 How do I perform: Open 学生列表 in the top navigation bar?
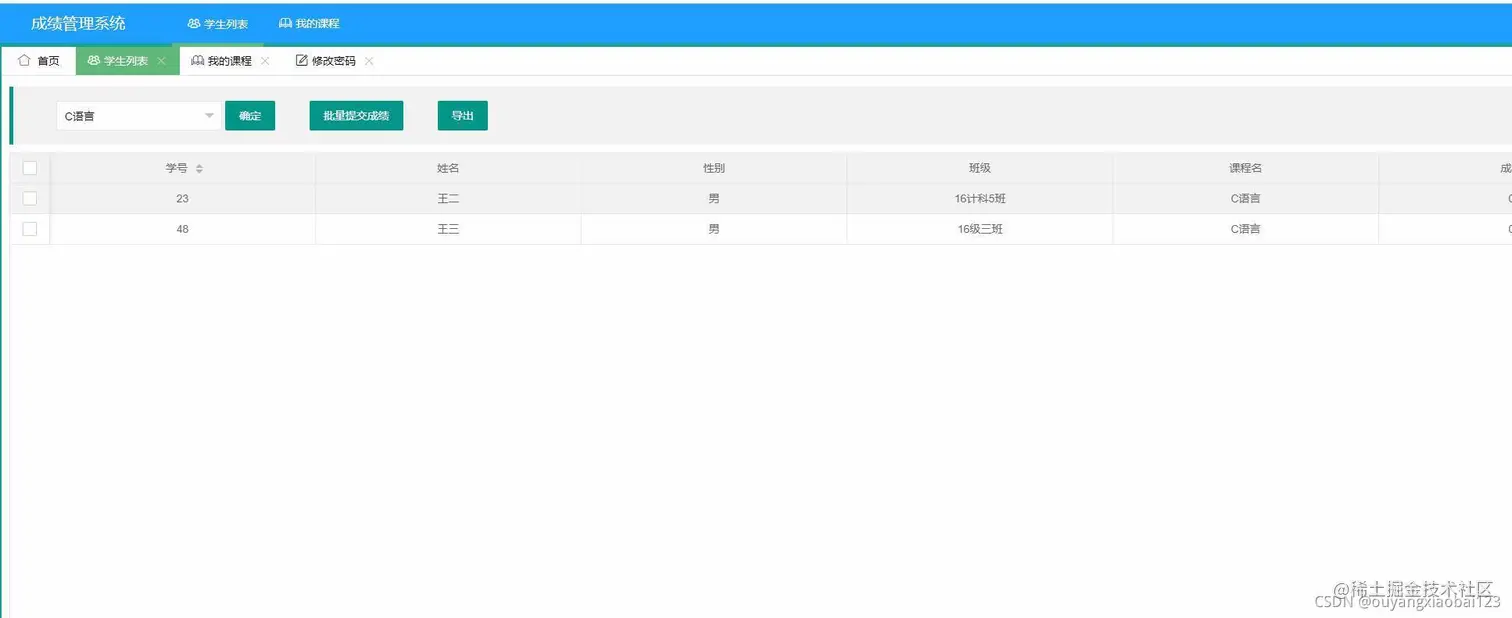click(x=218, y=23)
